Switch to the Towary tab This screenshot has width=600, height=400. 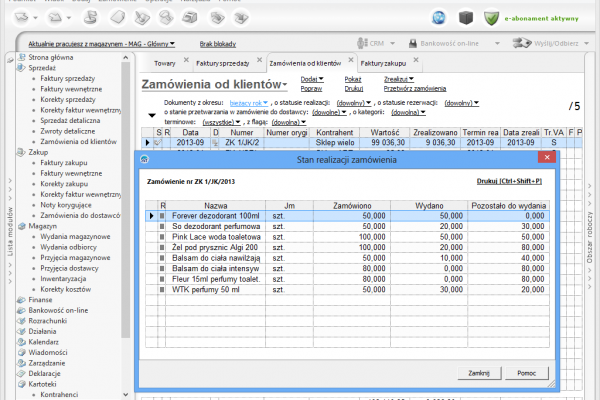[164, 63]
